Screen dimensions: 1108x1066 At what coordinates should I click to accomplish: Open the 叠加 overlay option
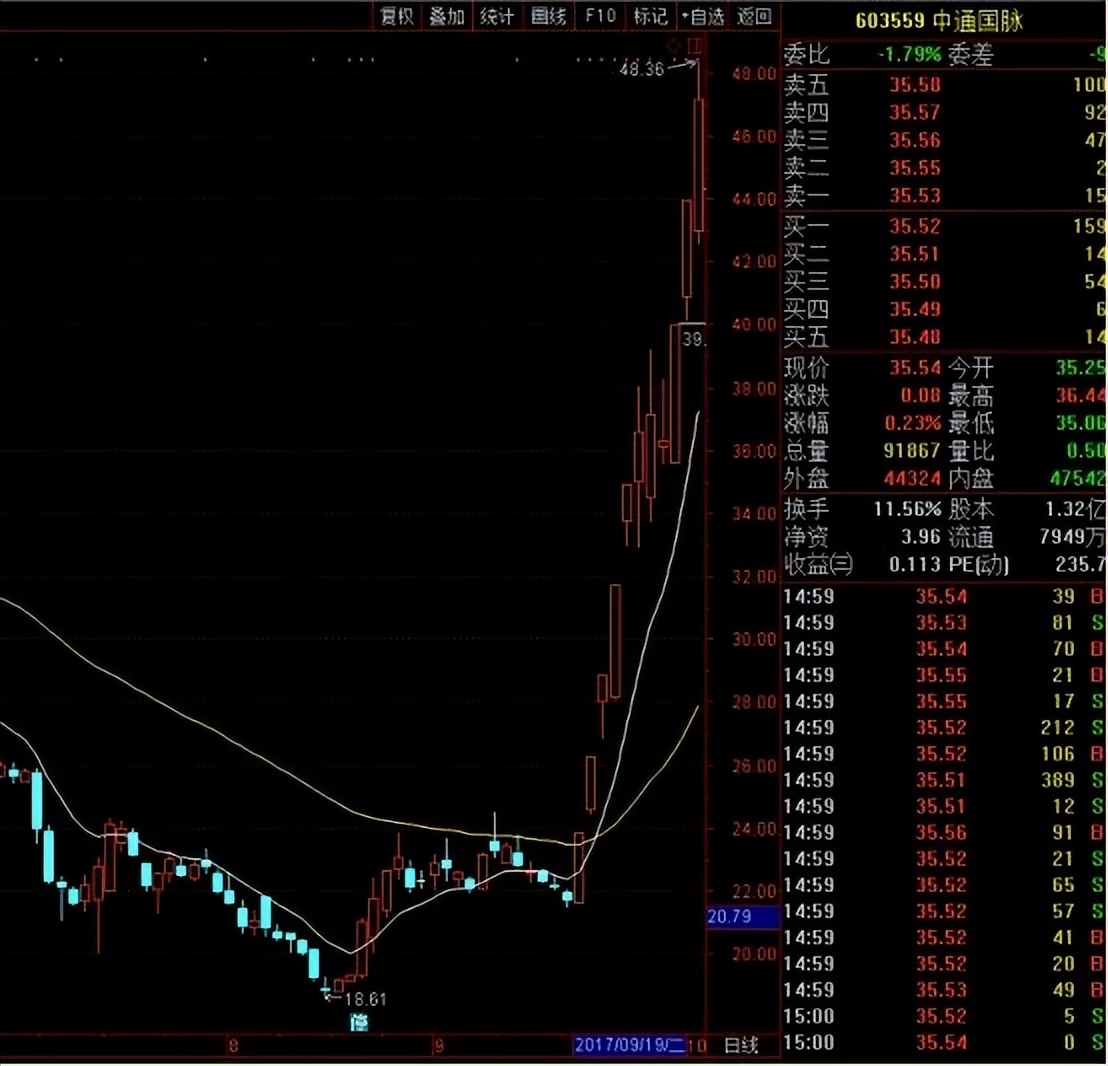[x=447, y=16]
